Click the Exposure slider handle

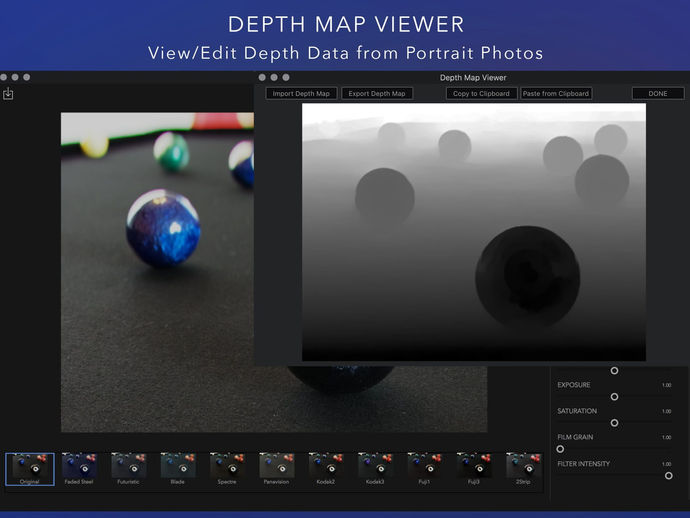tap(614, 397)
